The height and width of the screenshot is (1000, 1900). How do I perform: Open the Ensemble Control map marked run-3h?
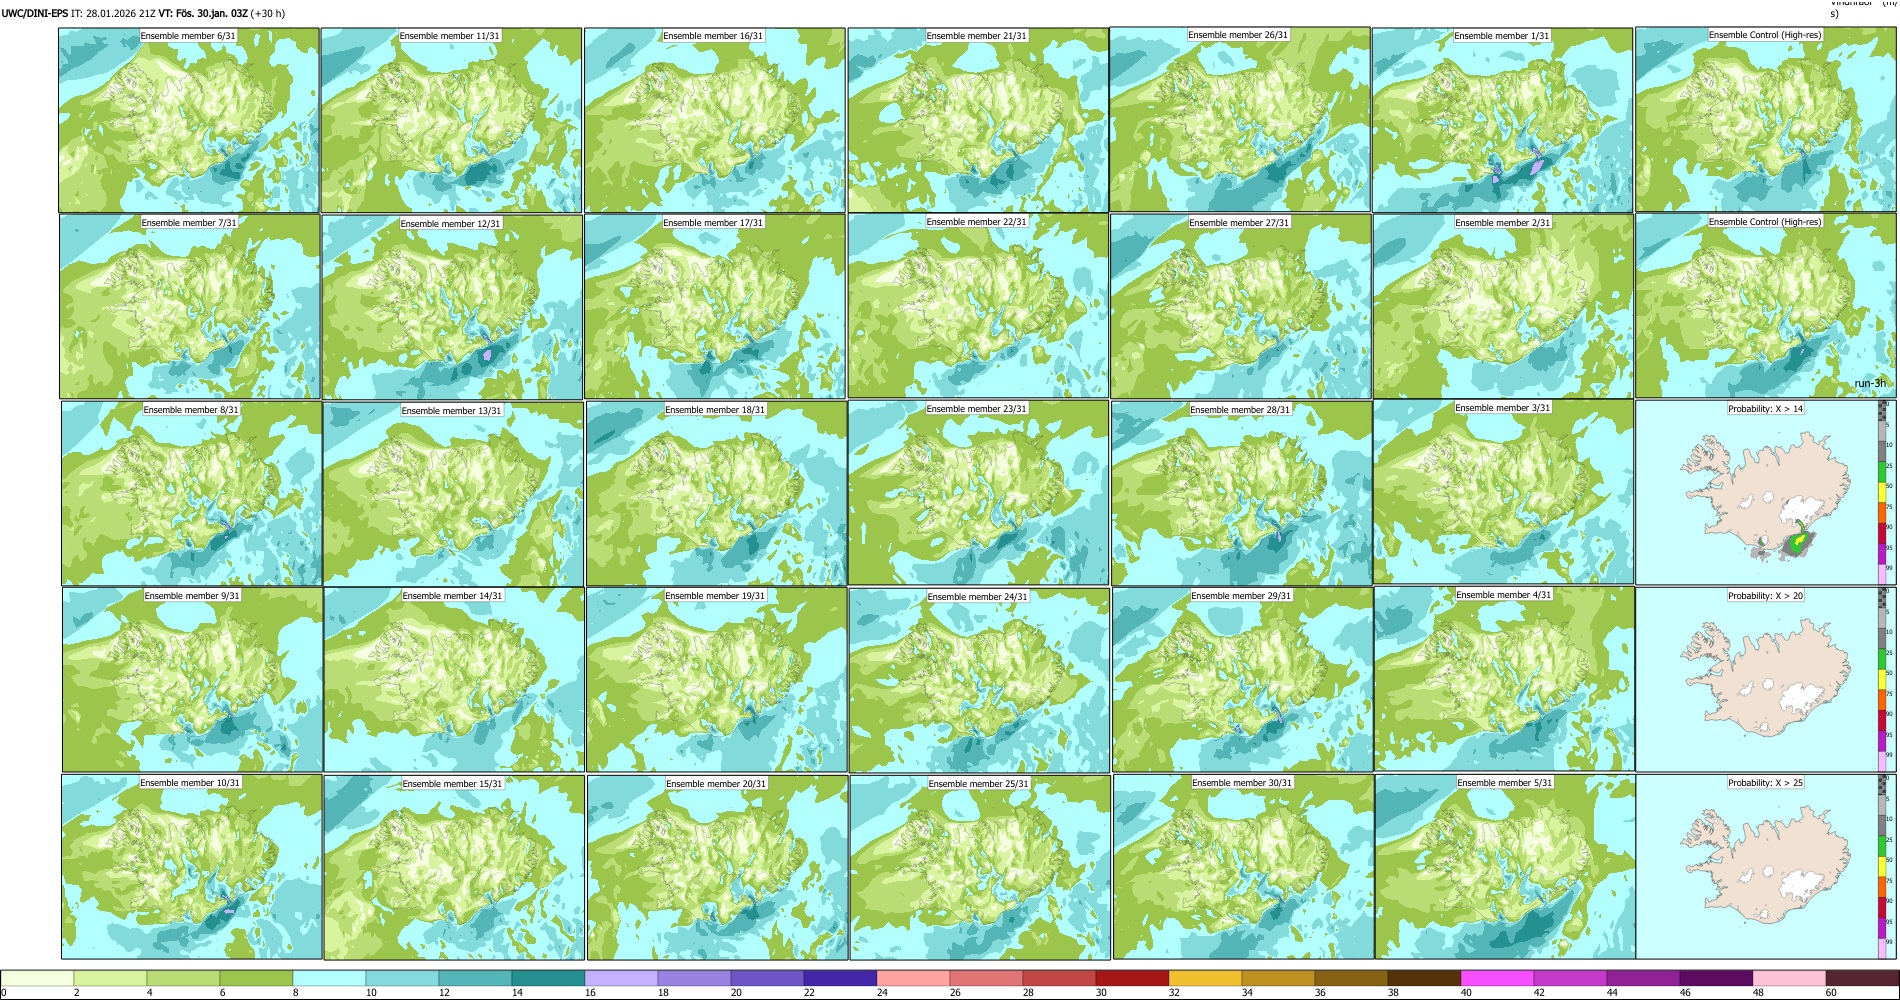1765,306
